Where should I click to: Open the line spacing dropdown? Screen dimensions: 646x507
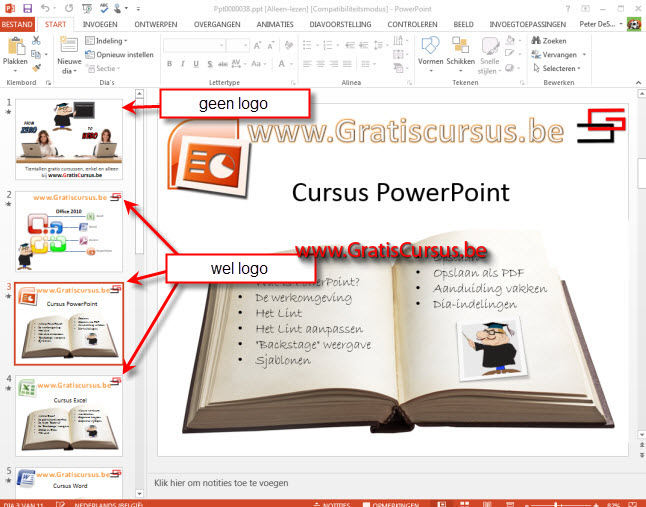coord(381,45)
